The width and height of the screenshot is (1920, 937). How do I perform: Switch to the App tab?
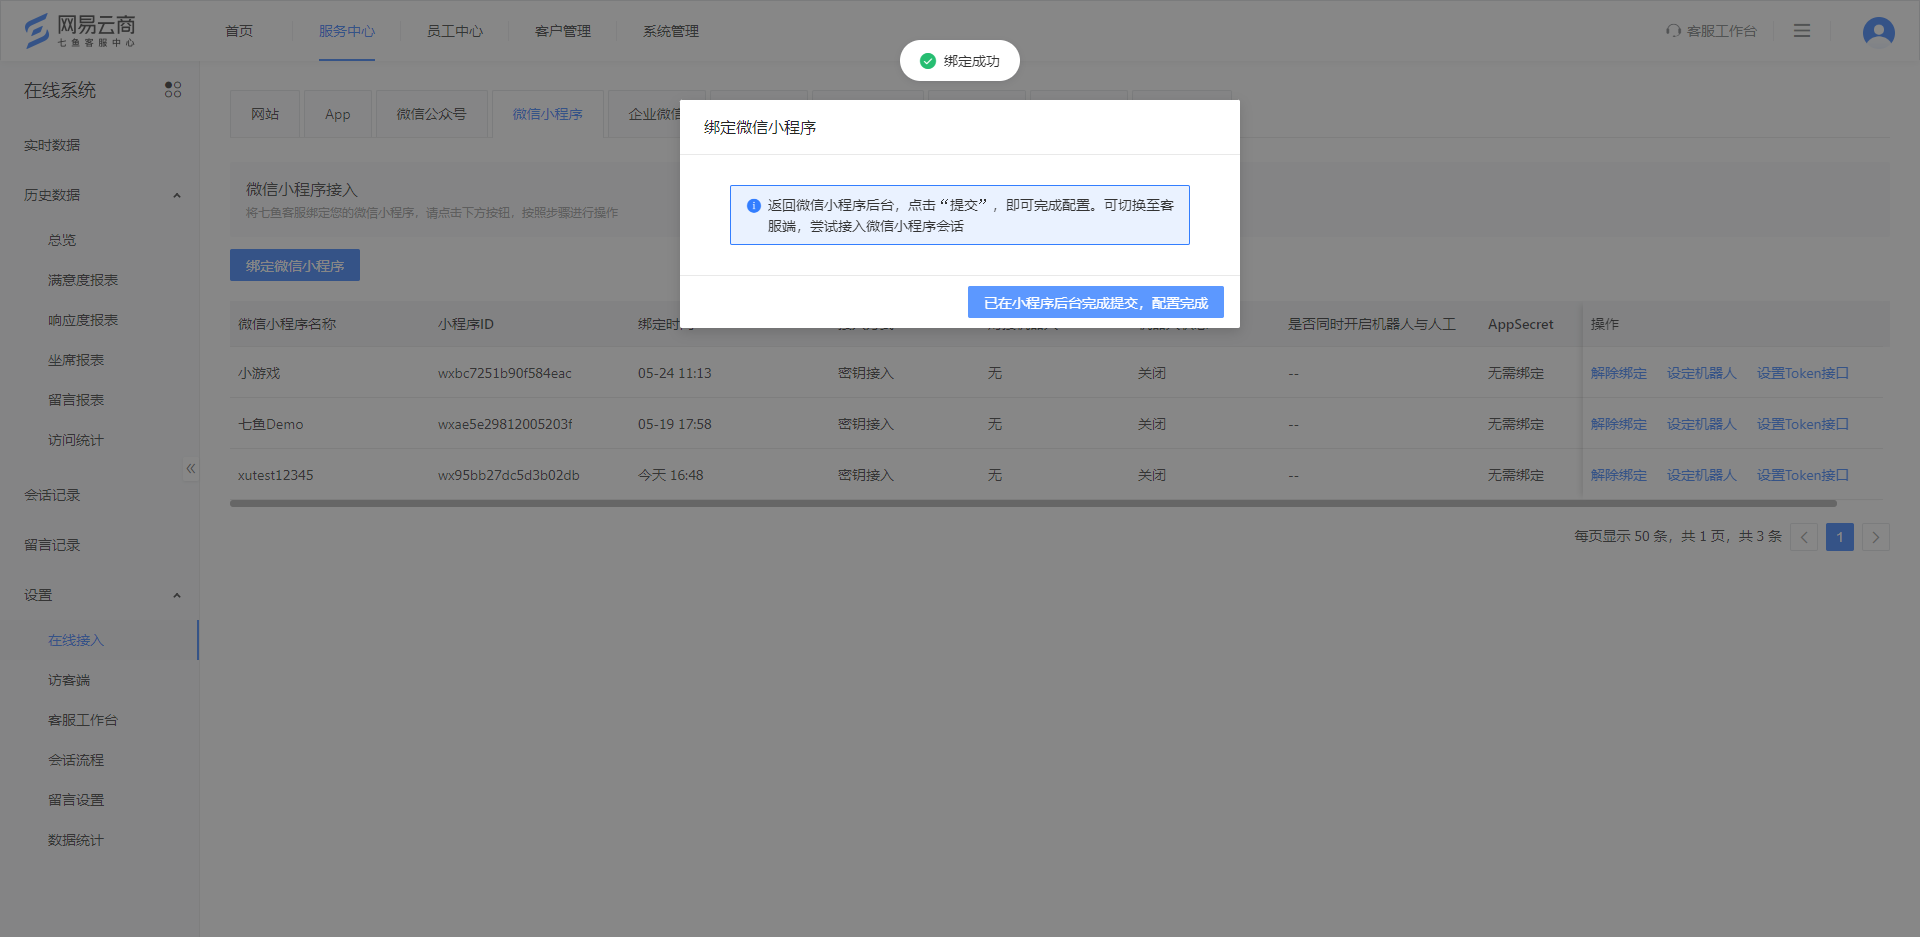338,114
